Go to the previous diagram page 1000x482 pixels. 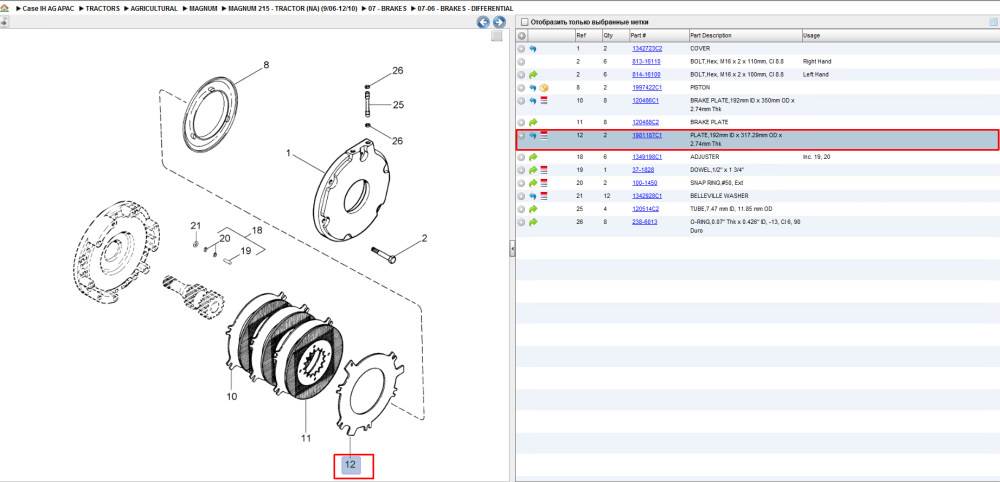(483, 22)
